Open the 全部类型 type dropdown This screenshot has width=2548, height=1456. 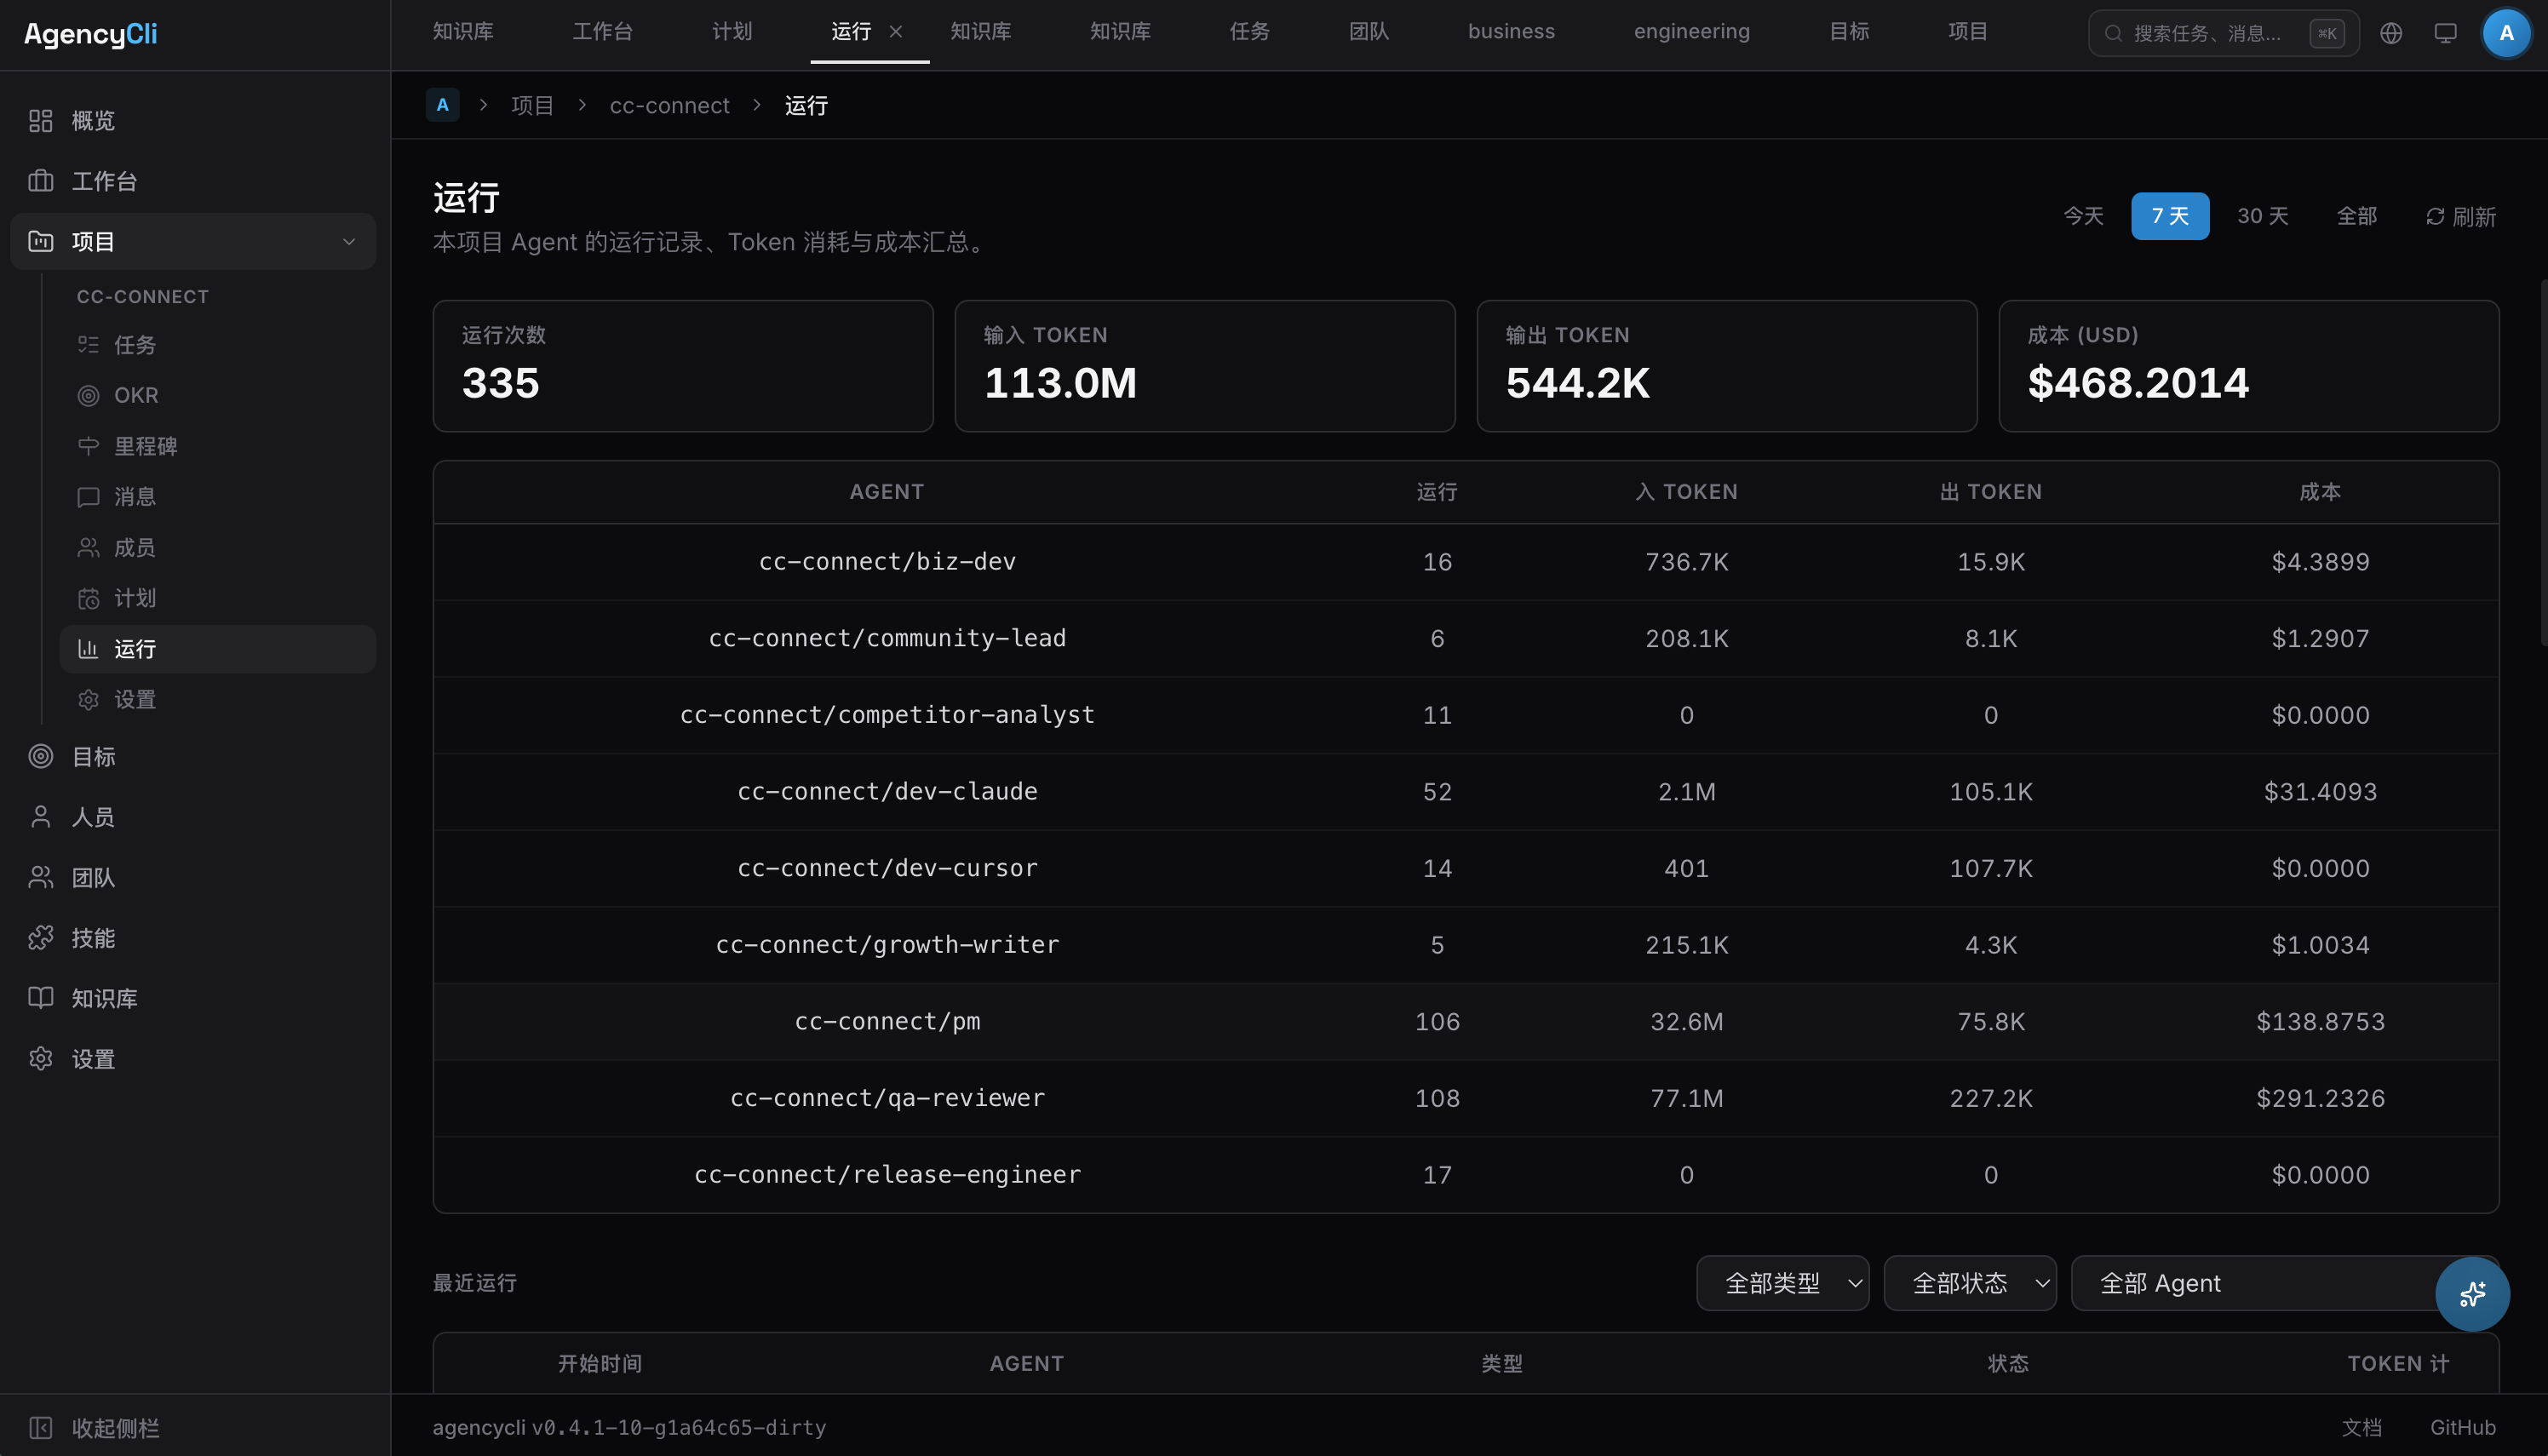click(1782, 1283)
